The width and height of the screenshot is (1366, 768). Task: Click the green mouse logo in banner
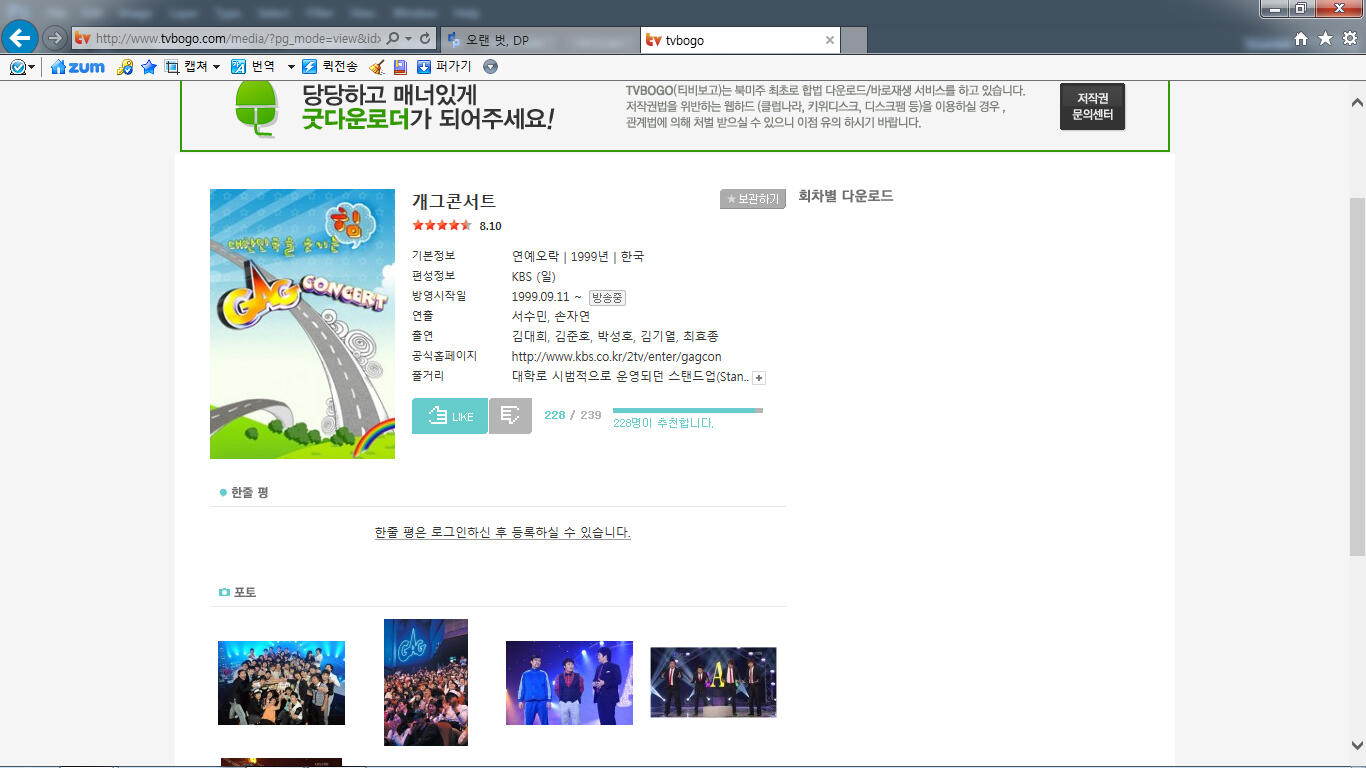coord(257,107)
